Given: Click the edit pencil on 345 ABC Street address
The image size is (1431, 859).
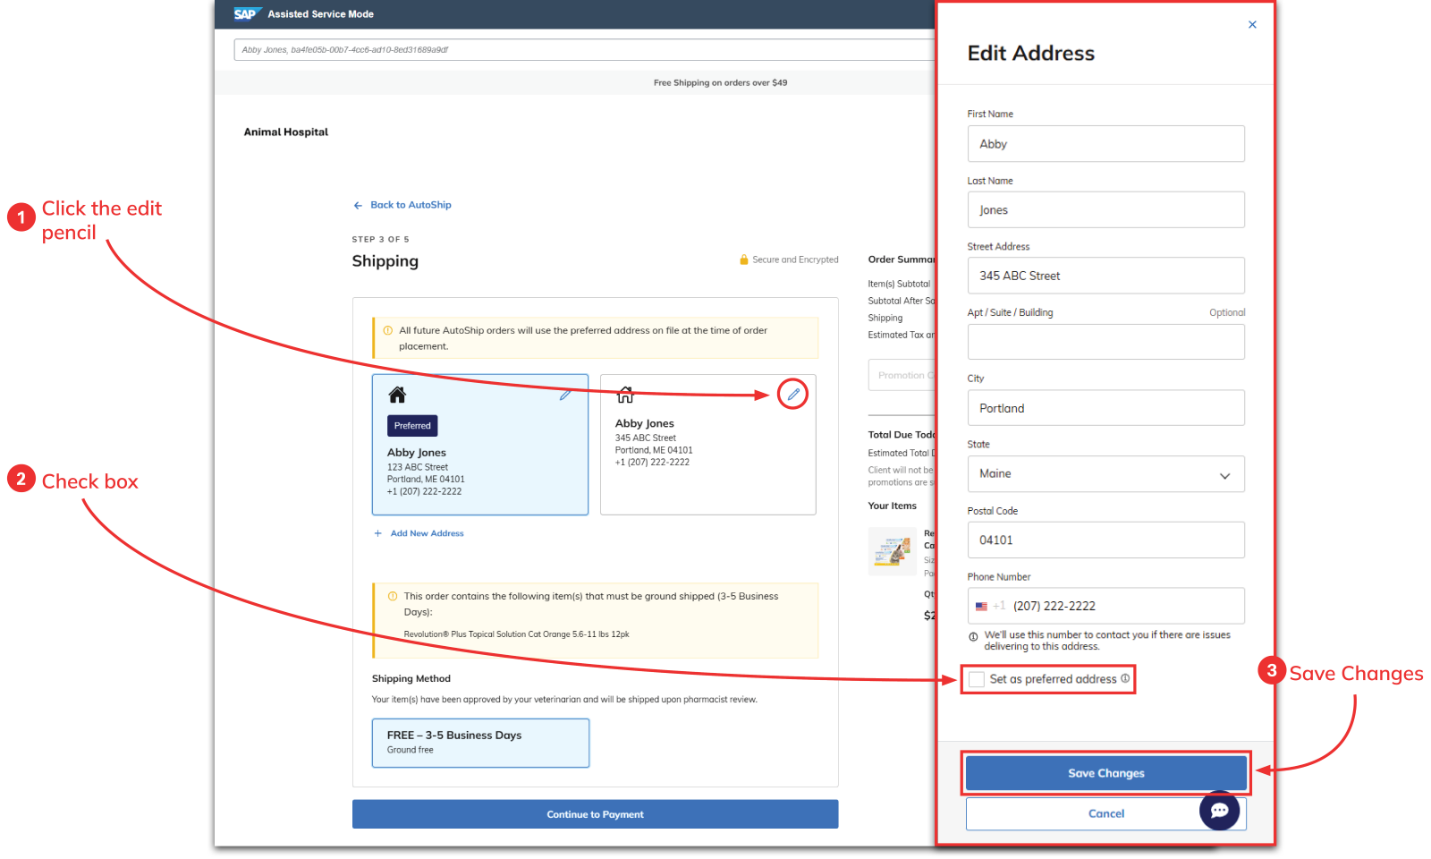Looking at the screenshot, I should coord(793,394).
